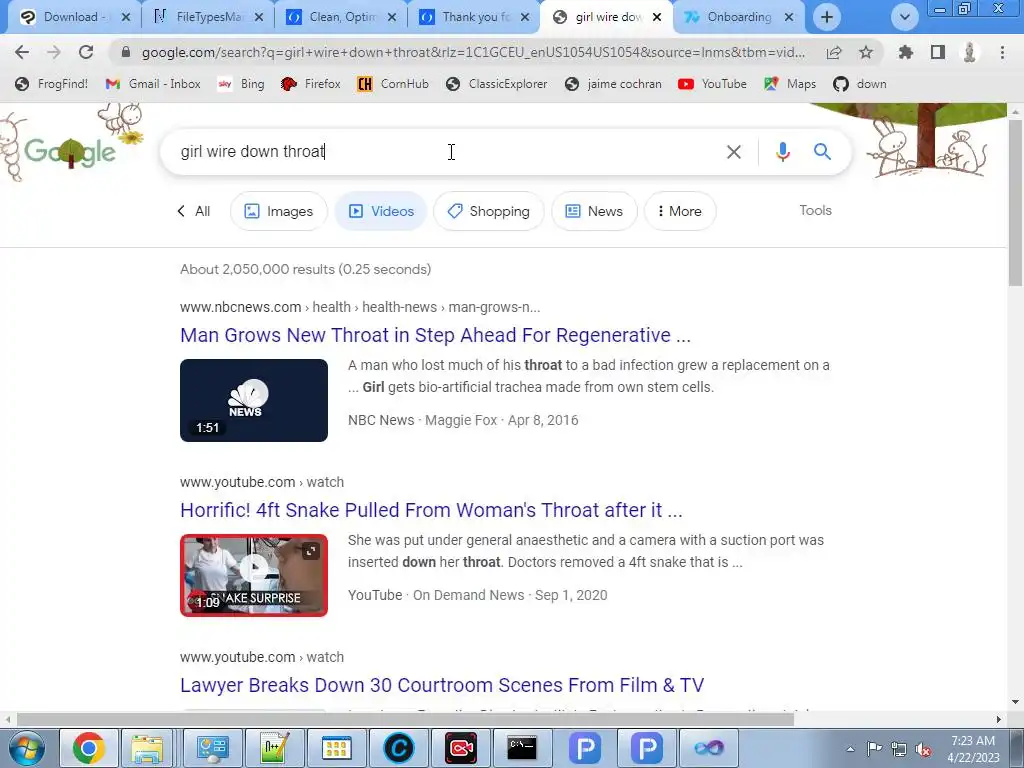Viewport: 1024px width, 768px height.
Task: Open the Extensions puzzle icon
Action: pyautogui.click(x=905, y=52)
